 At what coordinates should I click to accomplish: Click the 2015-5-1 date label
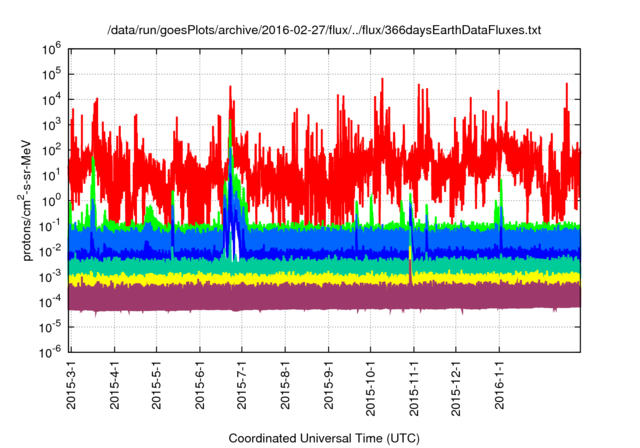click(x=156, y=385)
